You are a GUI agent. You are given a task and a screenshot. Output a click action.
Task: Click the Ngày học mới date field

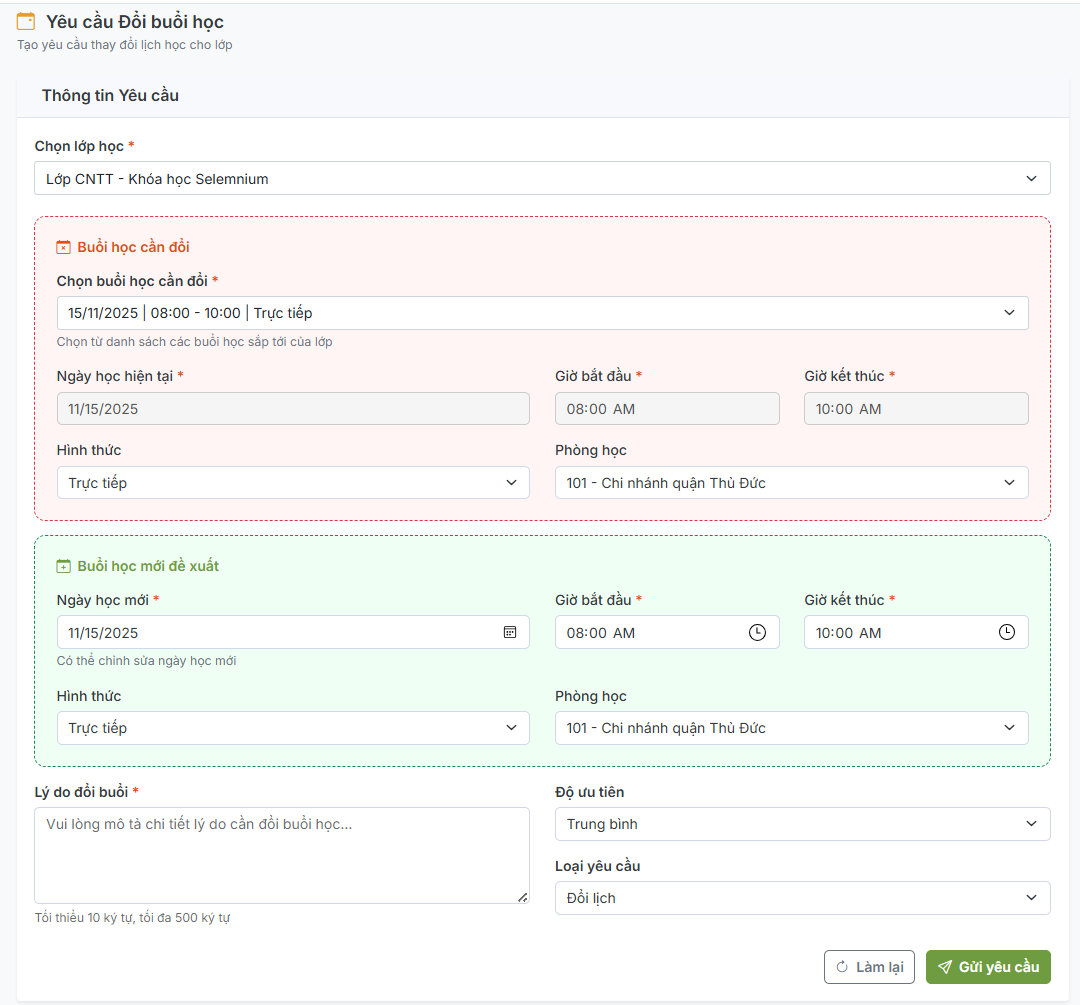(270, 632)
